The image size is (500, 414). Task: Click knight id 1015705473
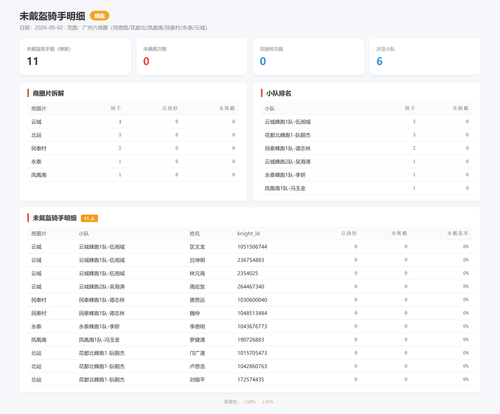point(252,353)
